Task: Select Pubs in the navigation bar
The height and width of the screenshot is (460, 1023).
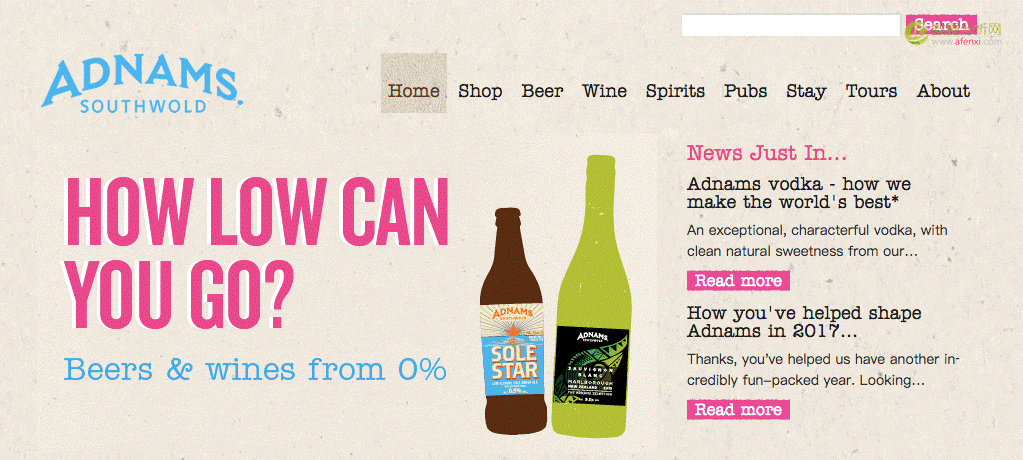Action: [x=745, y=91]
